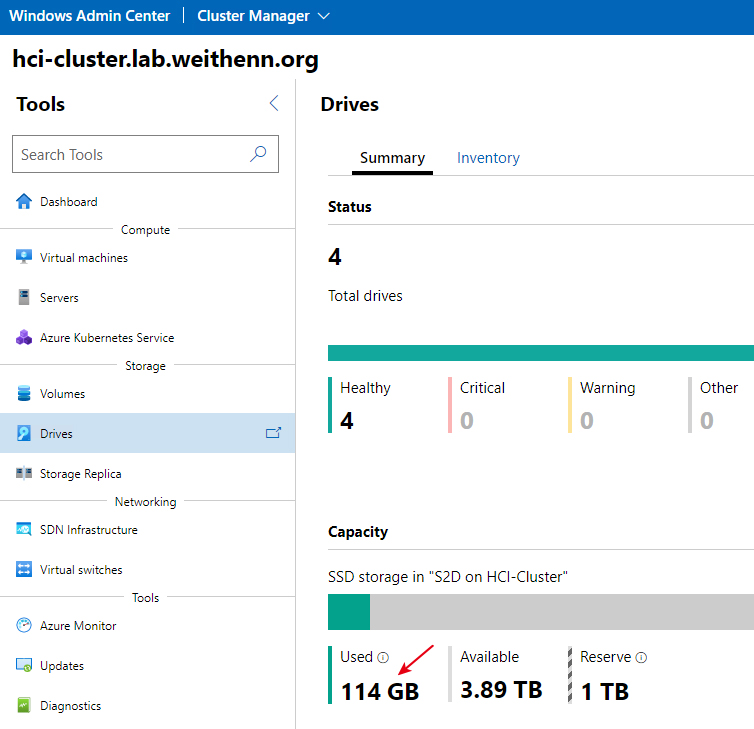Viewport: 754px width, 729px height.
Task: Click the SSD storage in S2D label
Action: tap(448, 577)
